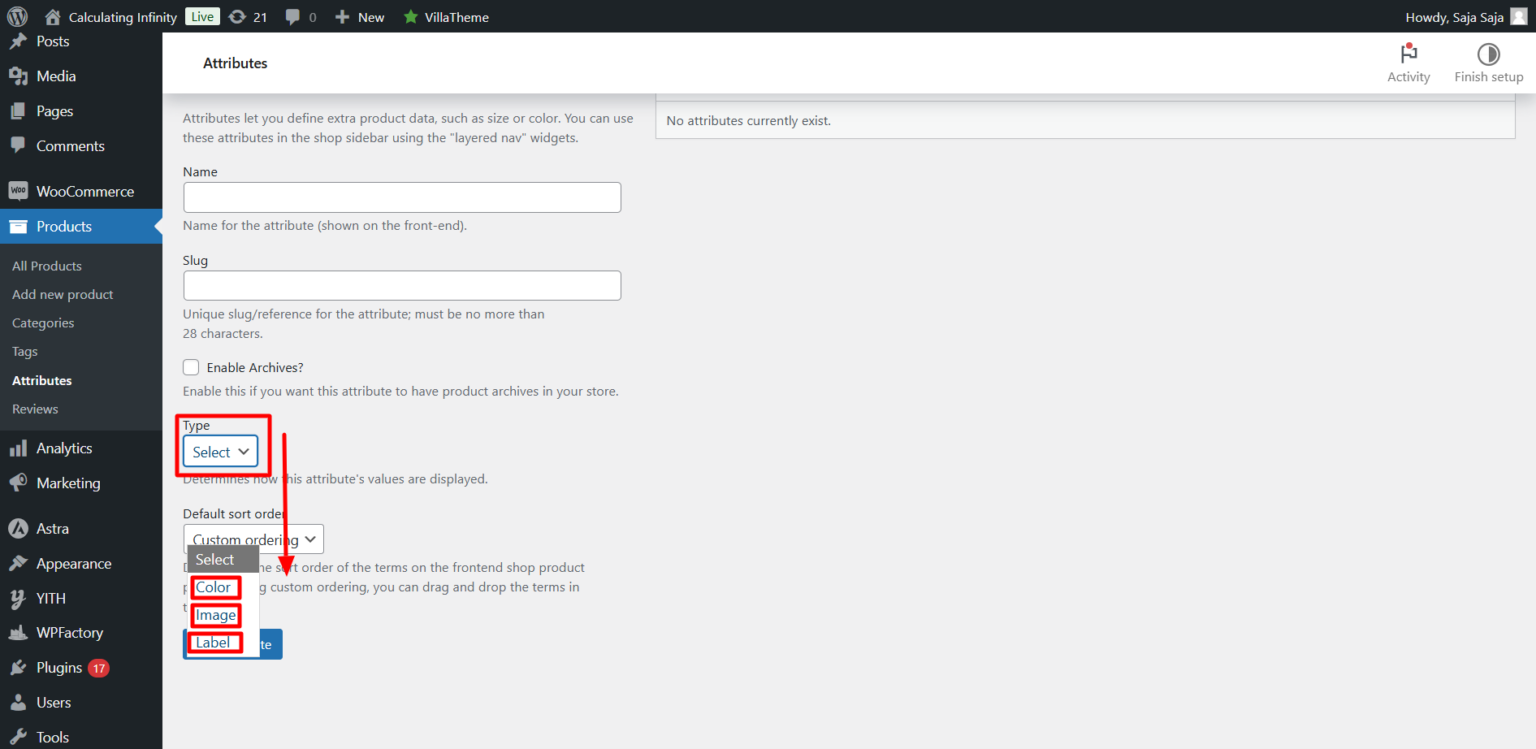Screen dimensions: 1536x749
Task: Click the user avatar next to Howdy
Action: [x=1518, y=17]
